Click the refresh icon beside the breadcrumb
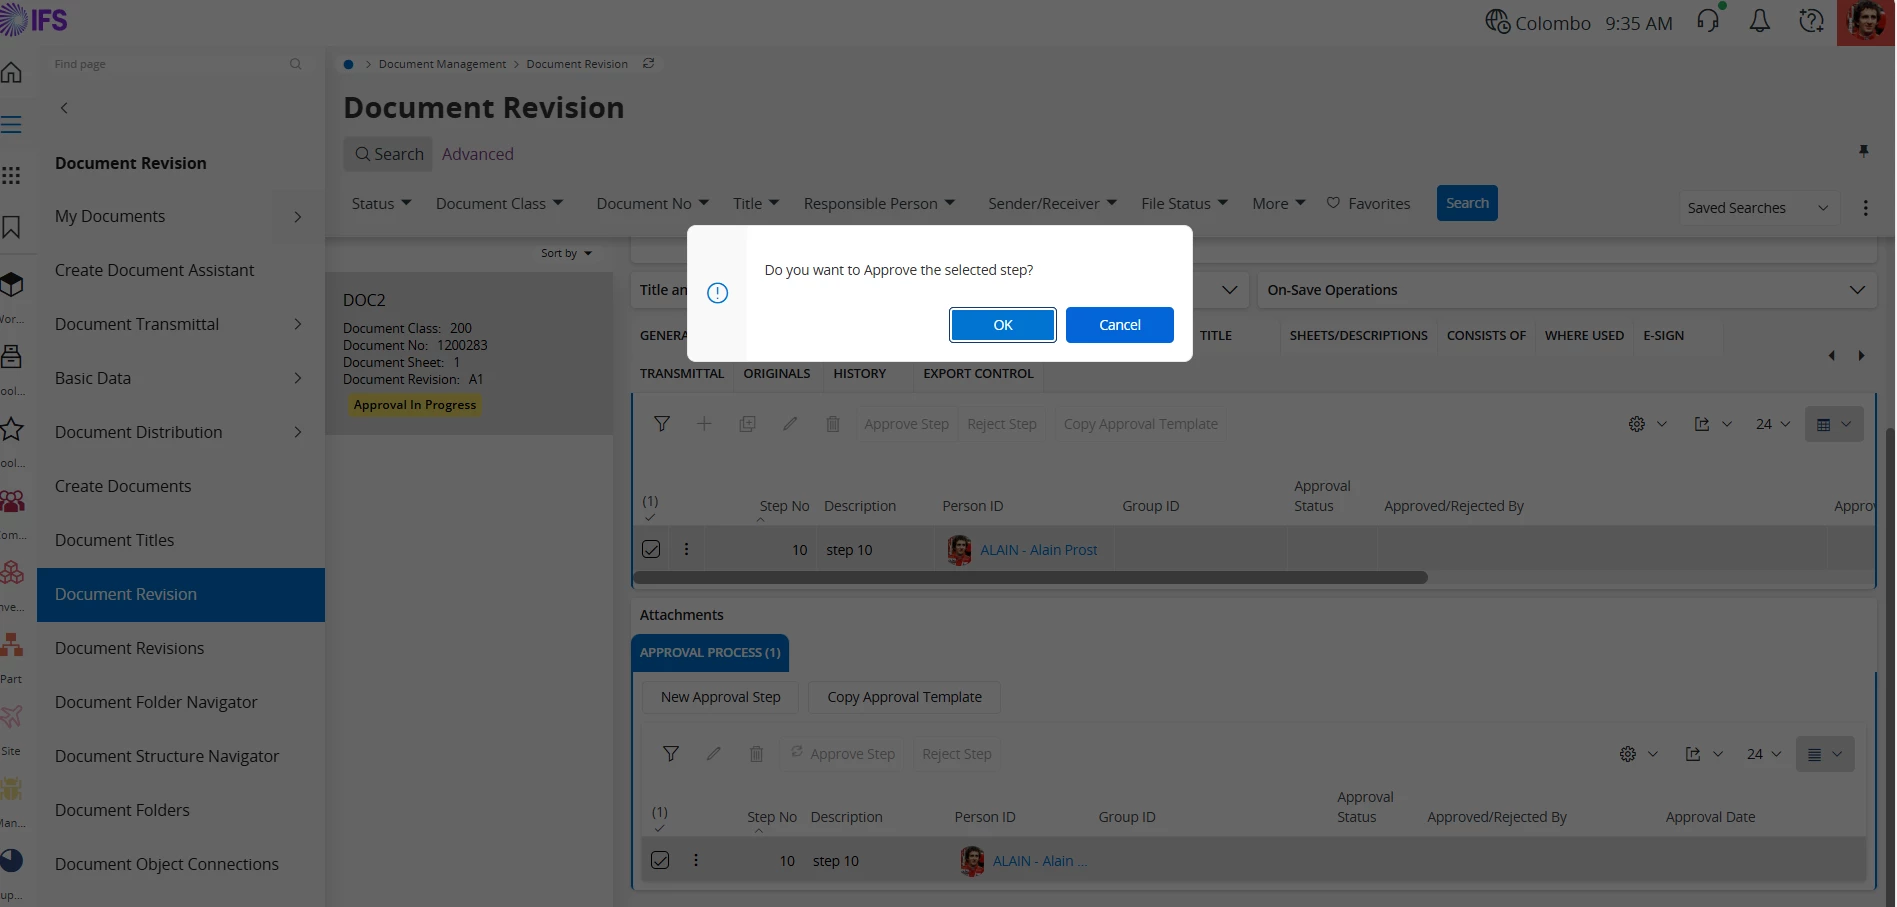Image resolution: width=1897 pixels, height=907 pixels. click(648, 63)
